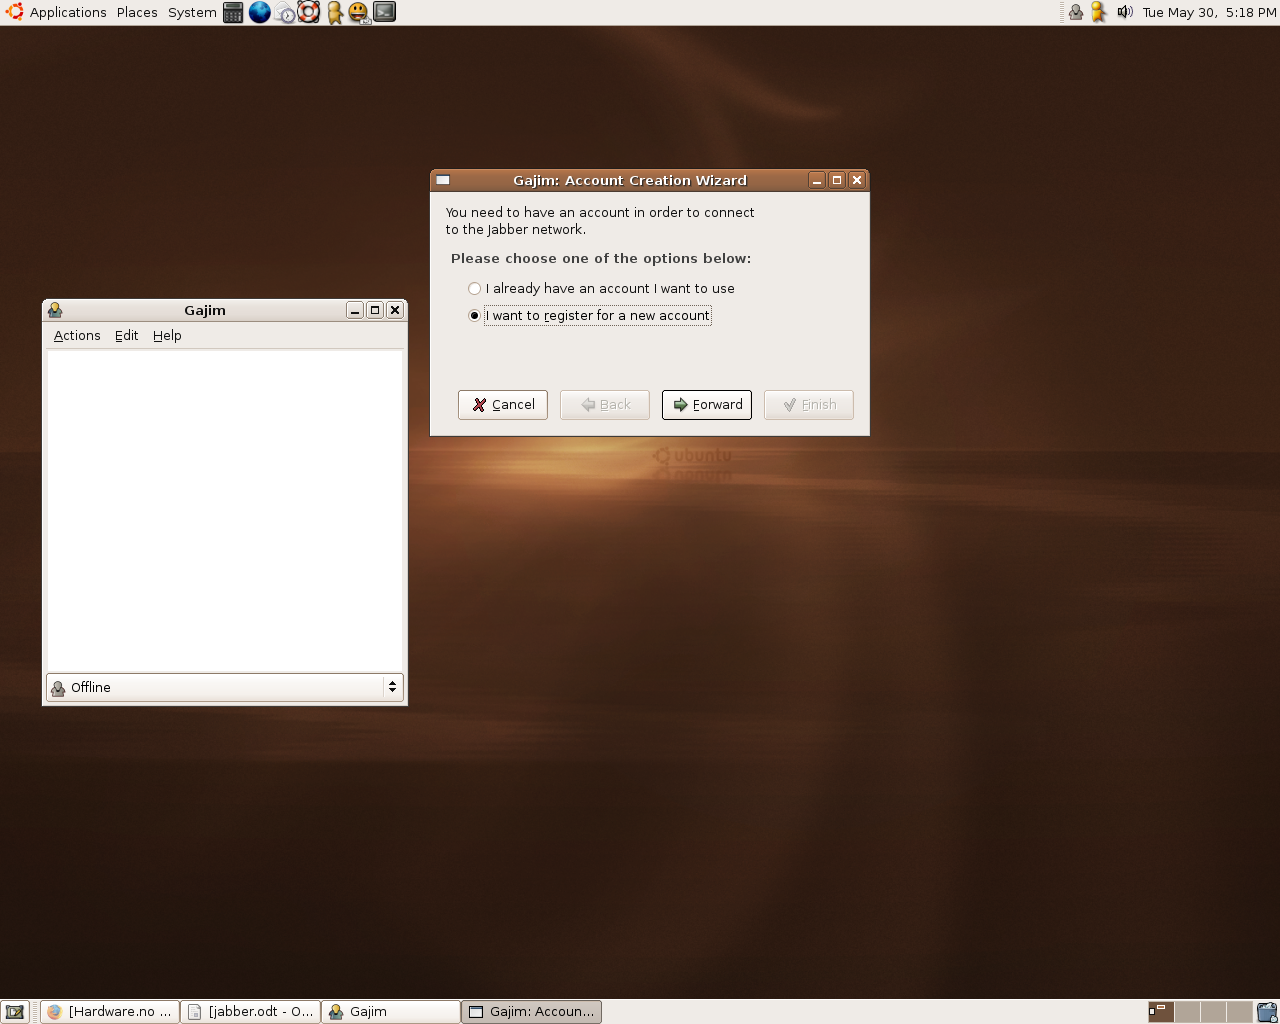Open the calculator launcher in top panel

click(233, 12)
